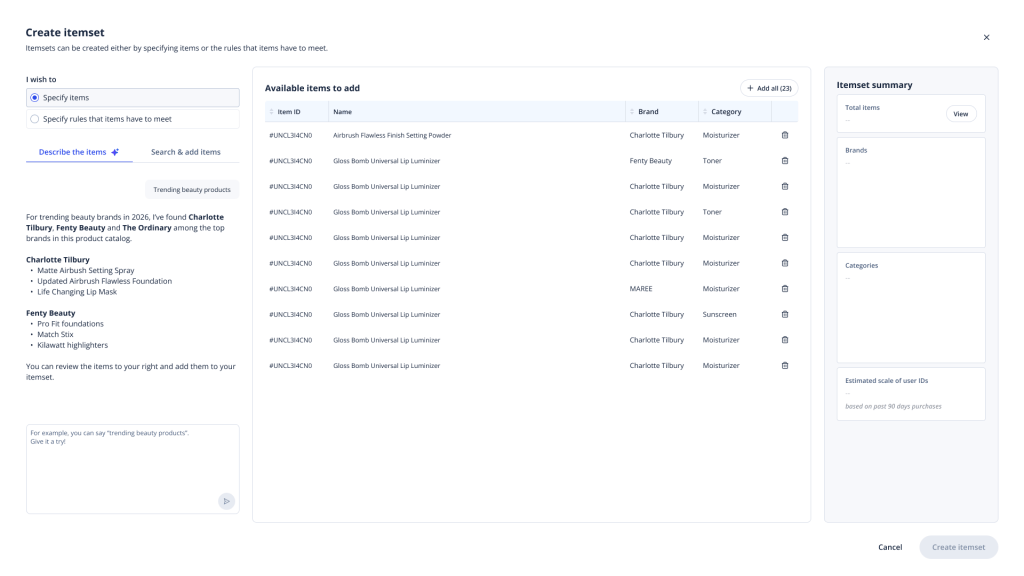
Task: Click the Categories summary card
Action: (911, 308)
